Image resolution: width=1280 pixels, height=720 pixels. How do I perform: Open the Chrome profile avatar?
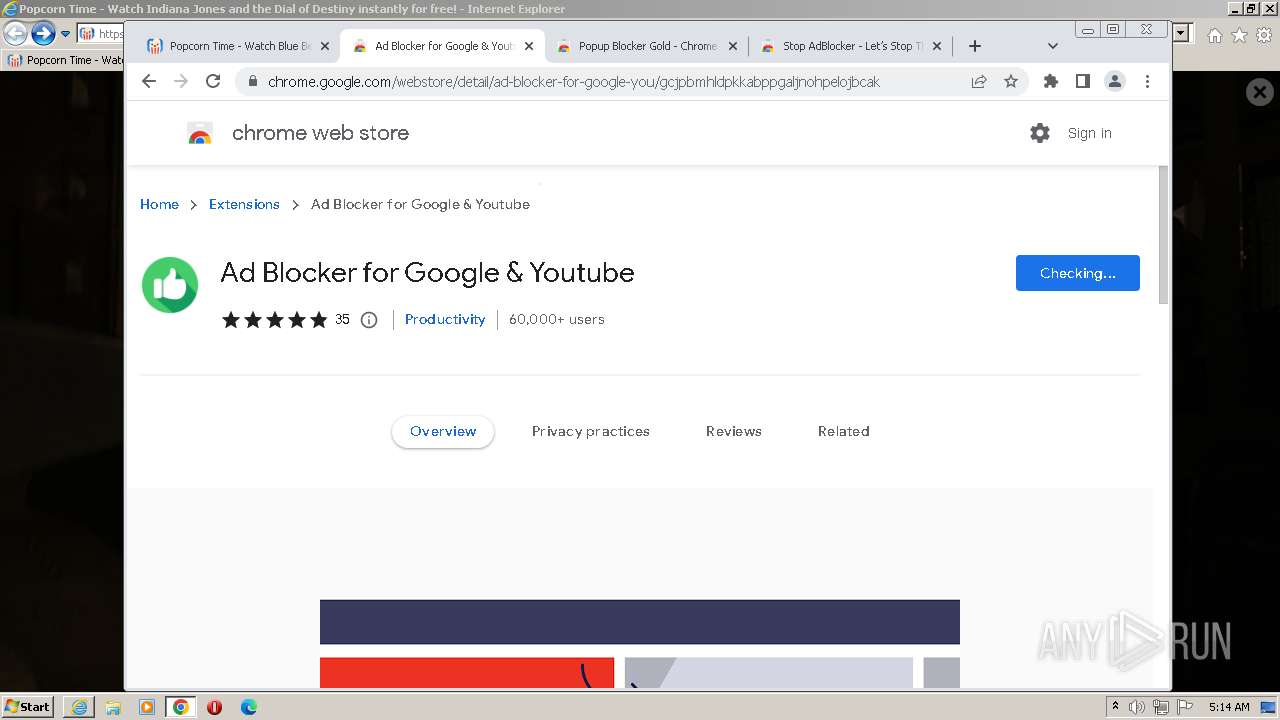[x=1115, y=82]
